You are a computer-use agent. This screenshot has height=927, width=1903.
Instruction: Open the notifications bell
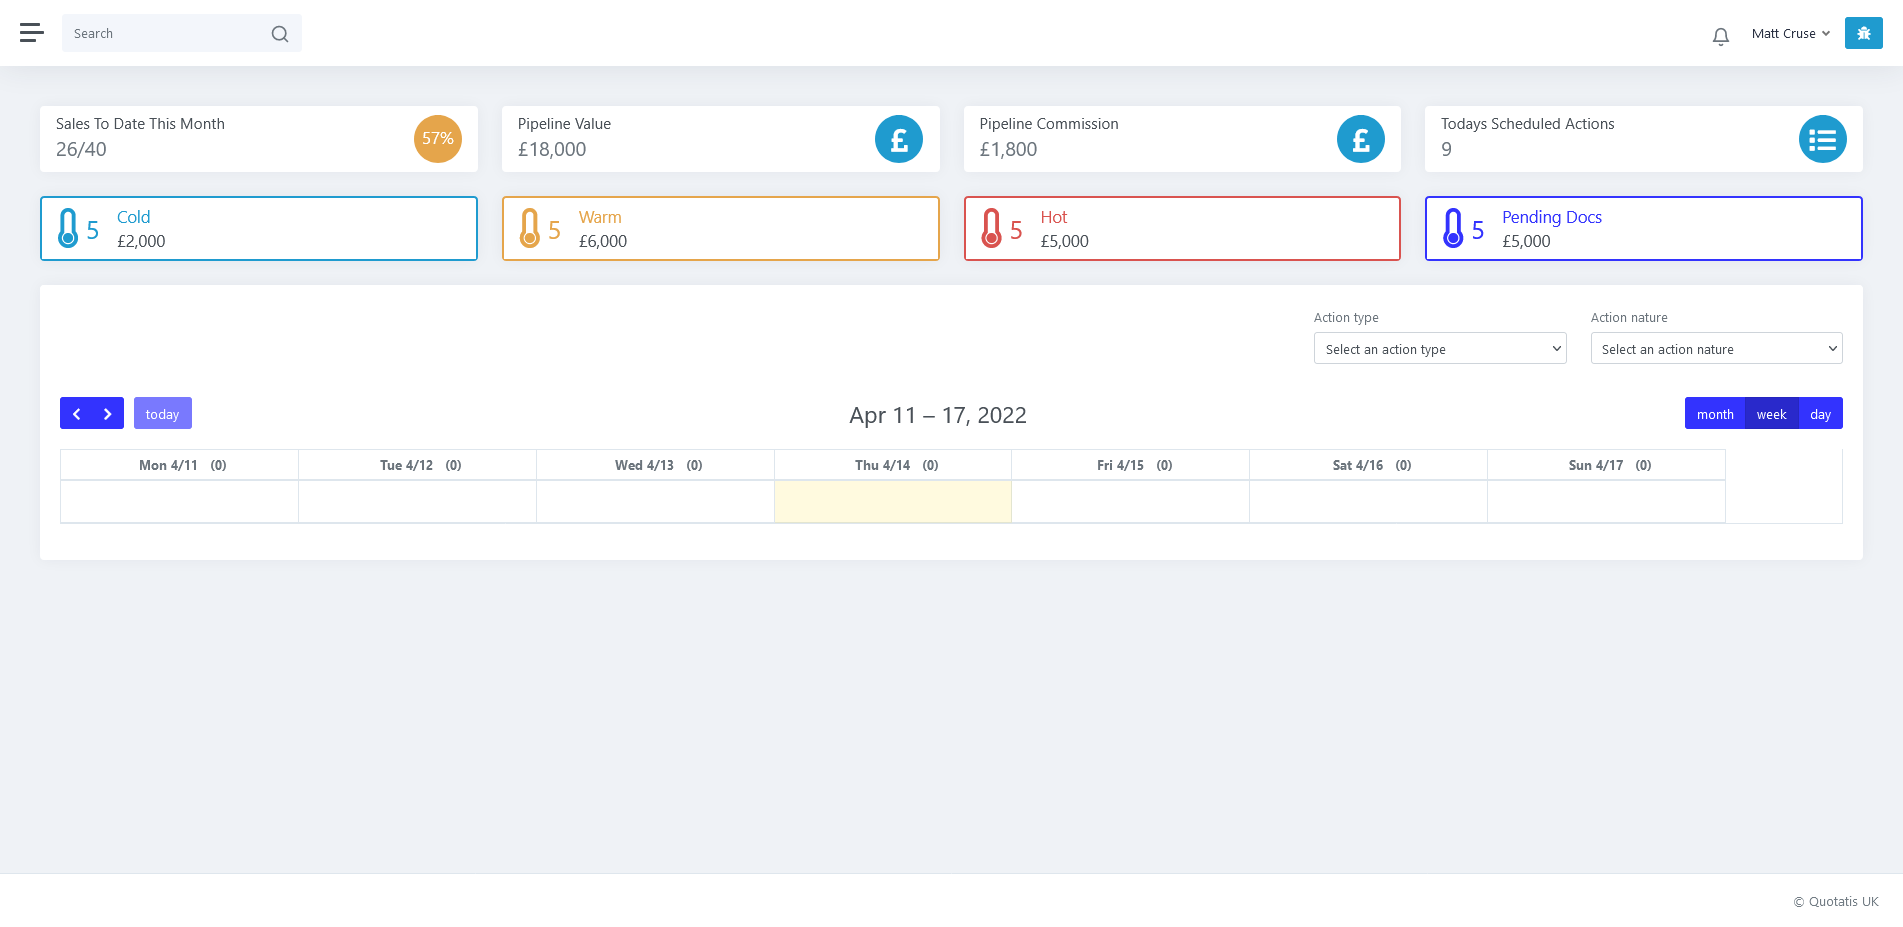[x=1720, y=37]
